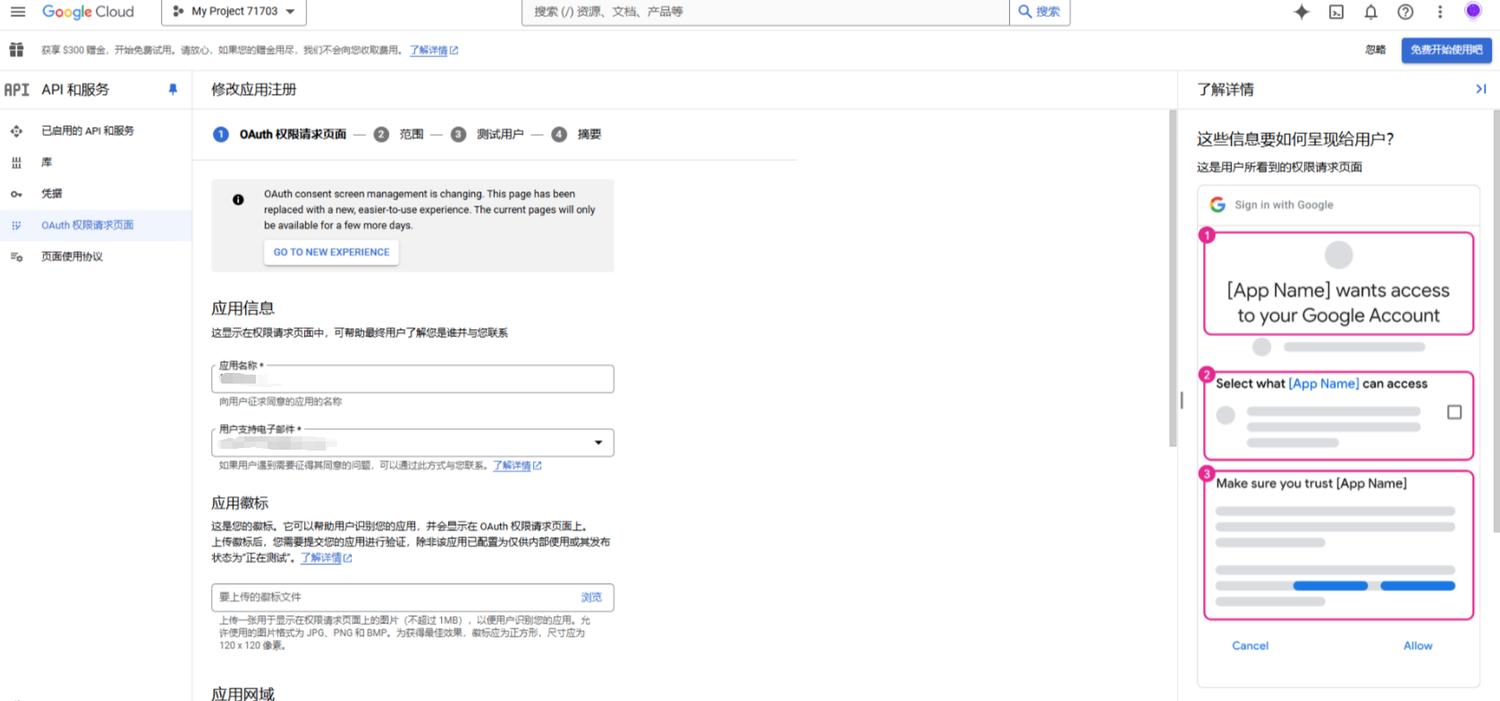Click the 应用名称 input field
The image size is (1500, 701).
[x=412, y=379]
